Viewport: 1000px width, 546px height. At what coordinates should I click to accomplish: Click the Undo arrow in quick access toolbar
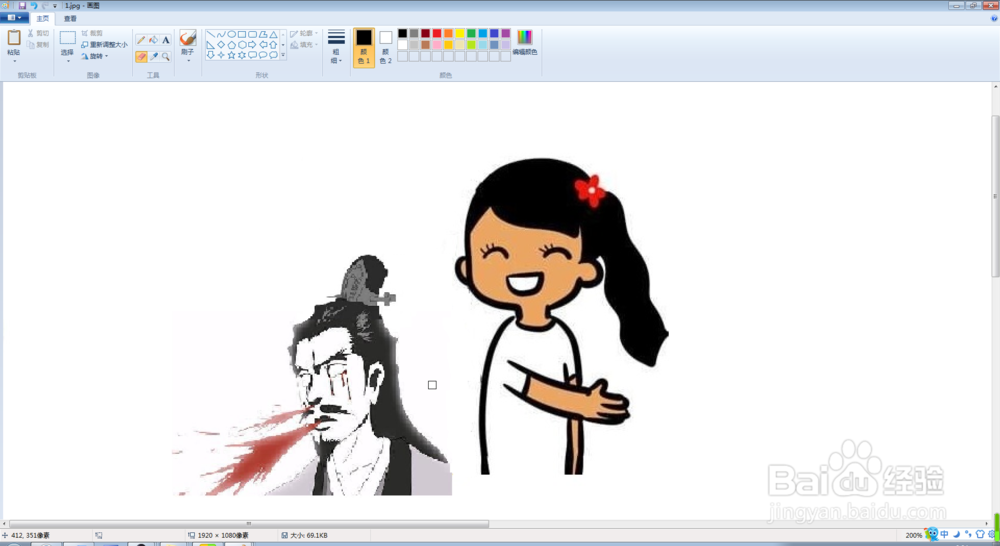click(x=33, y=5)
